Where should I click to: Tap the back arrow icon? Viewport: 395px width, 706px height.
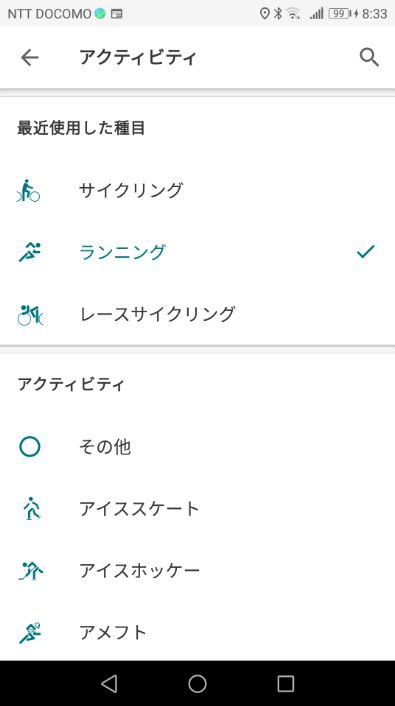(30, 58)
